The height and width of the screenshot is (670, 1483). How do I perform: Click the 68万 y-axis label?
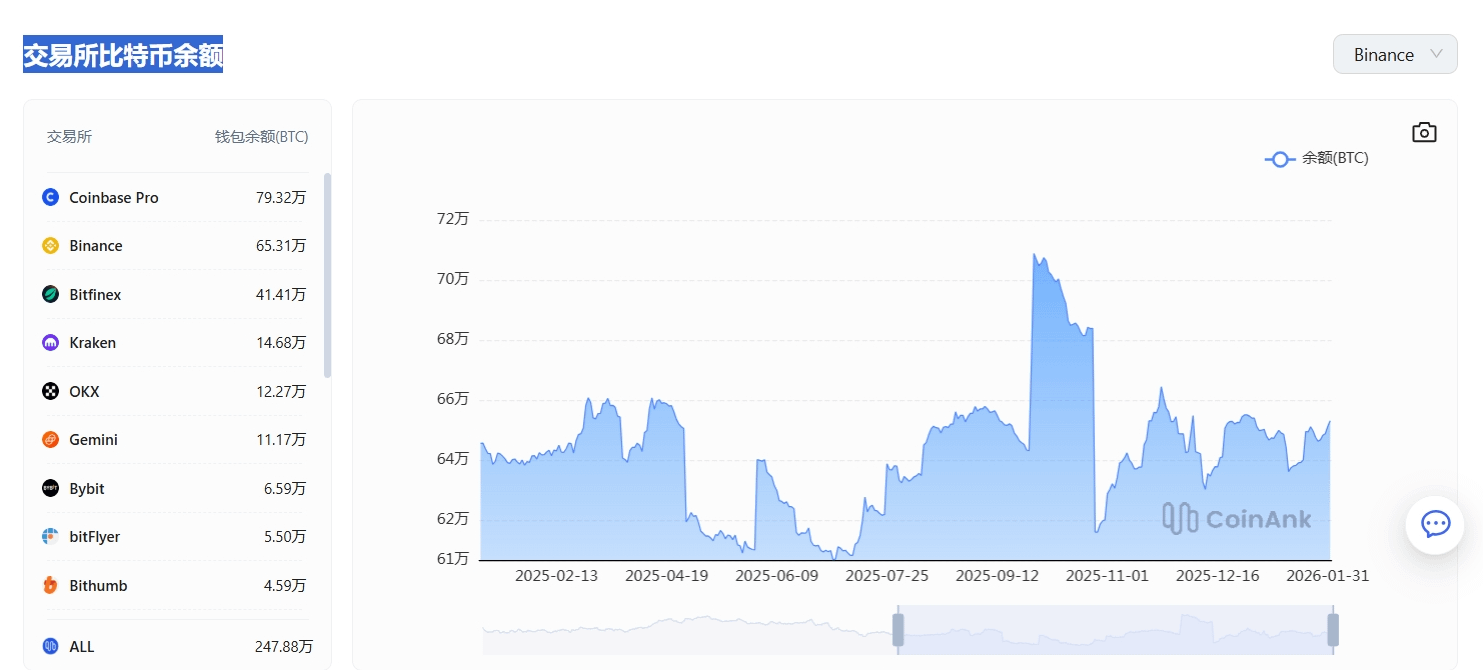click(453, 338)
